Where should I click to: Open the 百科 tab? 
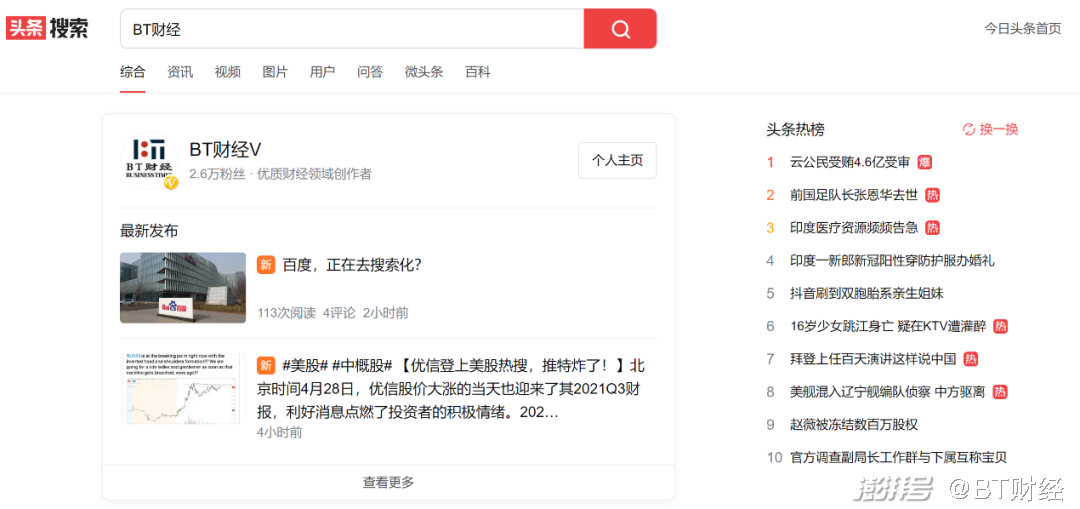point(478,72)
